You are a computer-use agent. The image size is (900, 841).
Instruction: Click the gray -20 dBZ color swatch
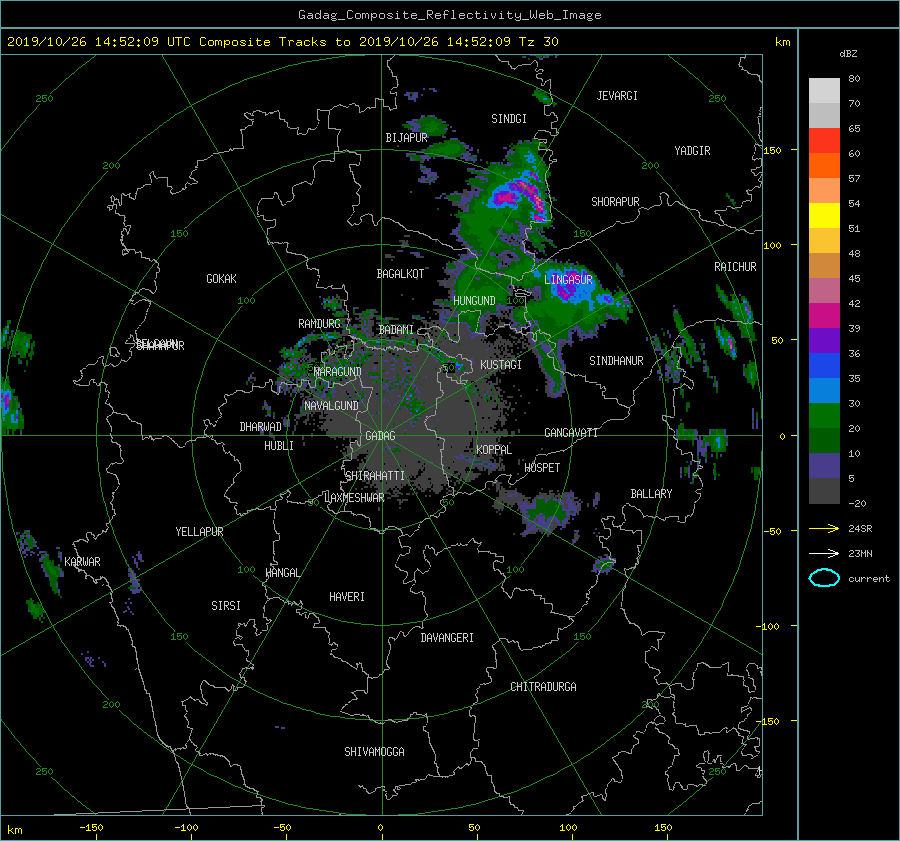(824, 490)
